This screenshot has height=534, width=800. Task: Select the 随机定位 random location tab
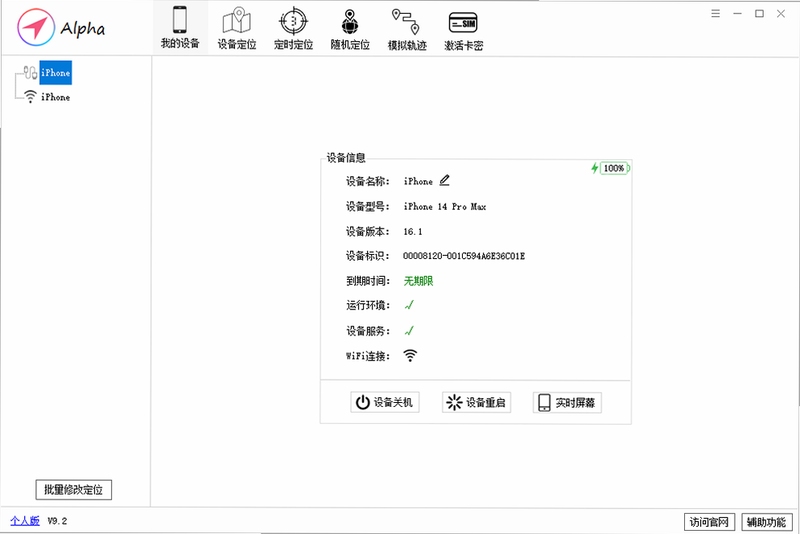350,28
